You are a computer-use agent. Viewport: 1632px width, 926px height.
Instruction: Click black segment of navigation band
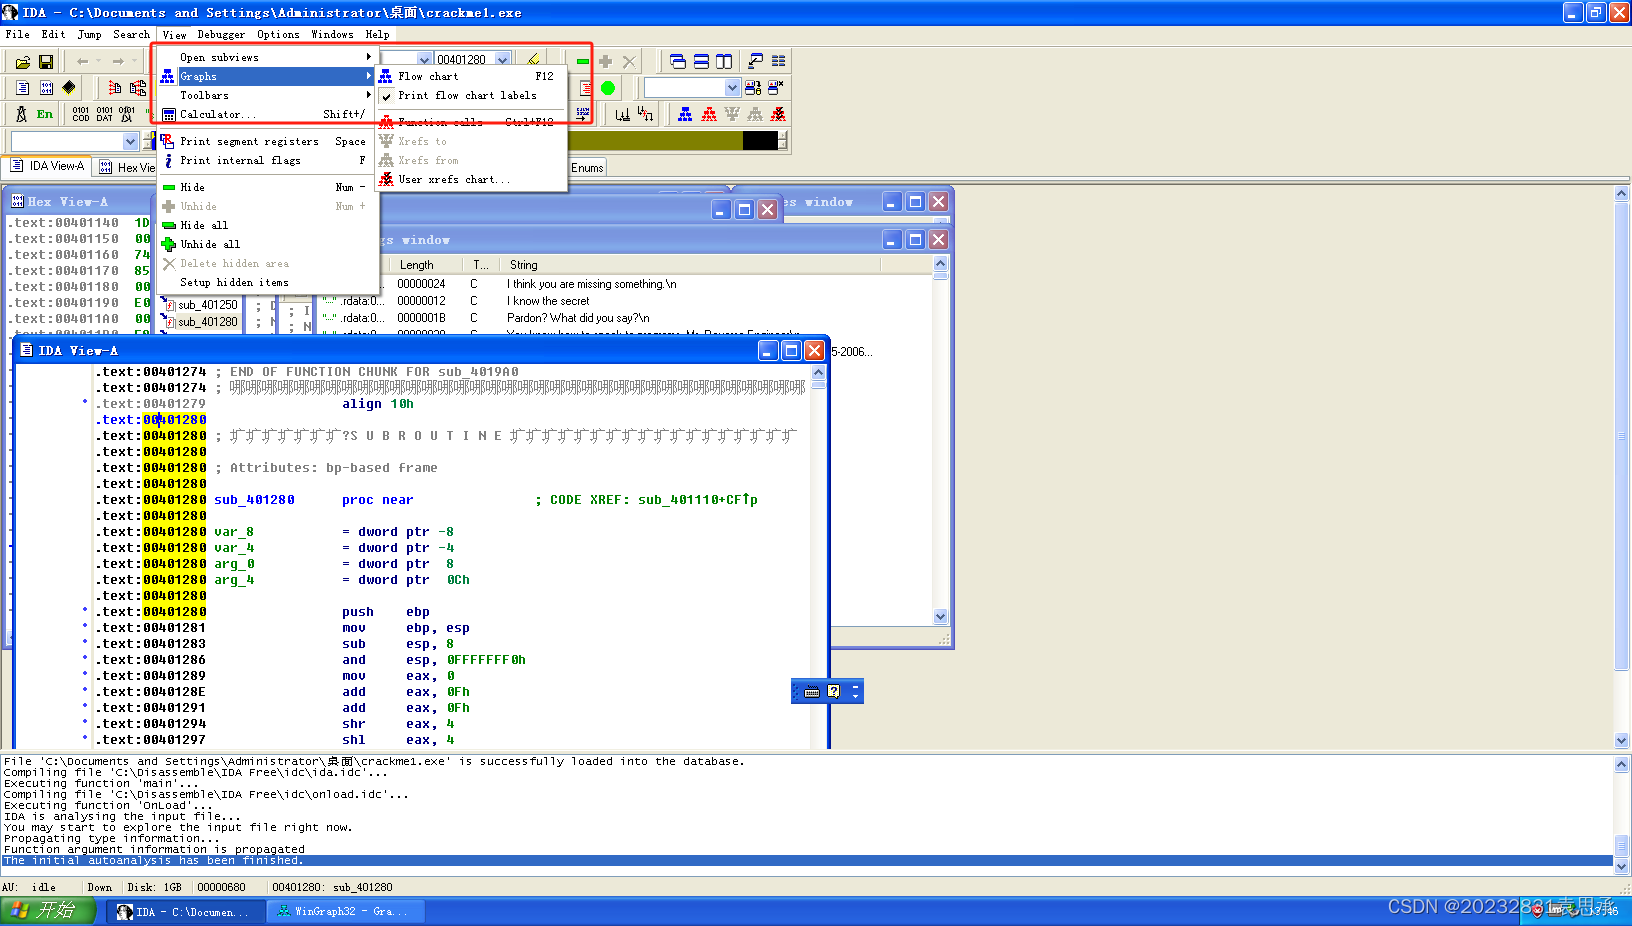pyautogui.click(x=760, y=141)
